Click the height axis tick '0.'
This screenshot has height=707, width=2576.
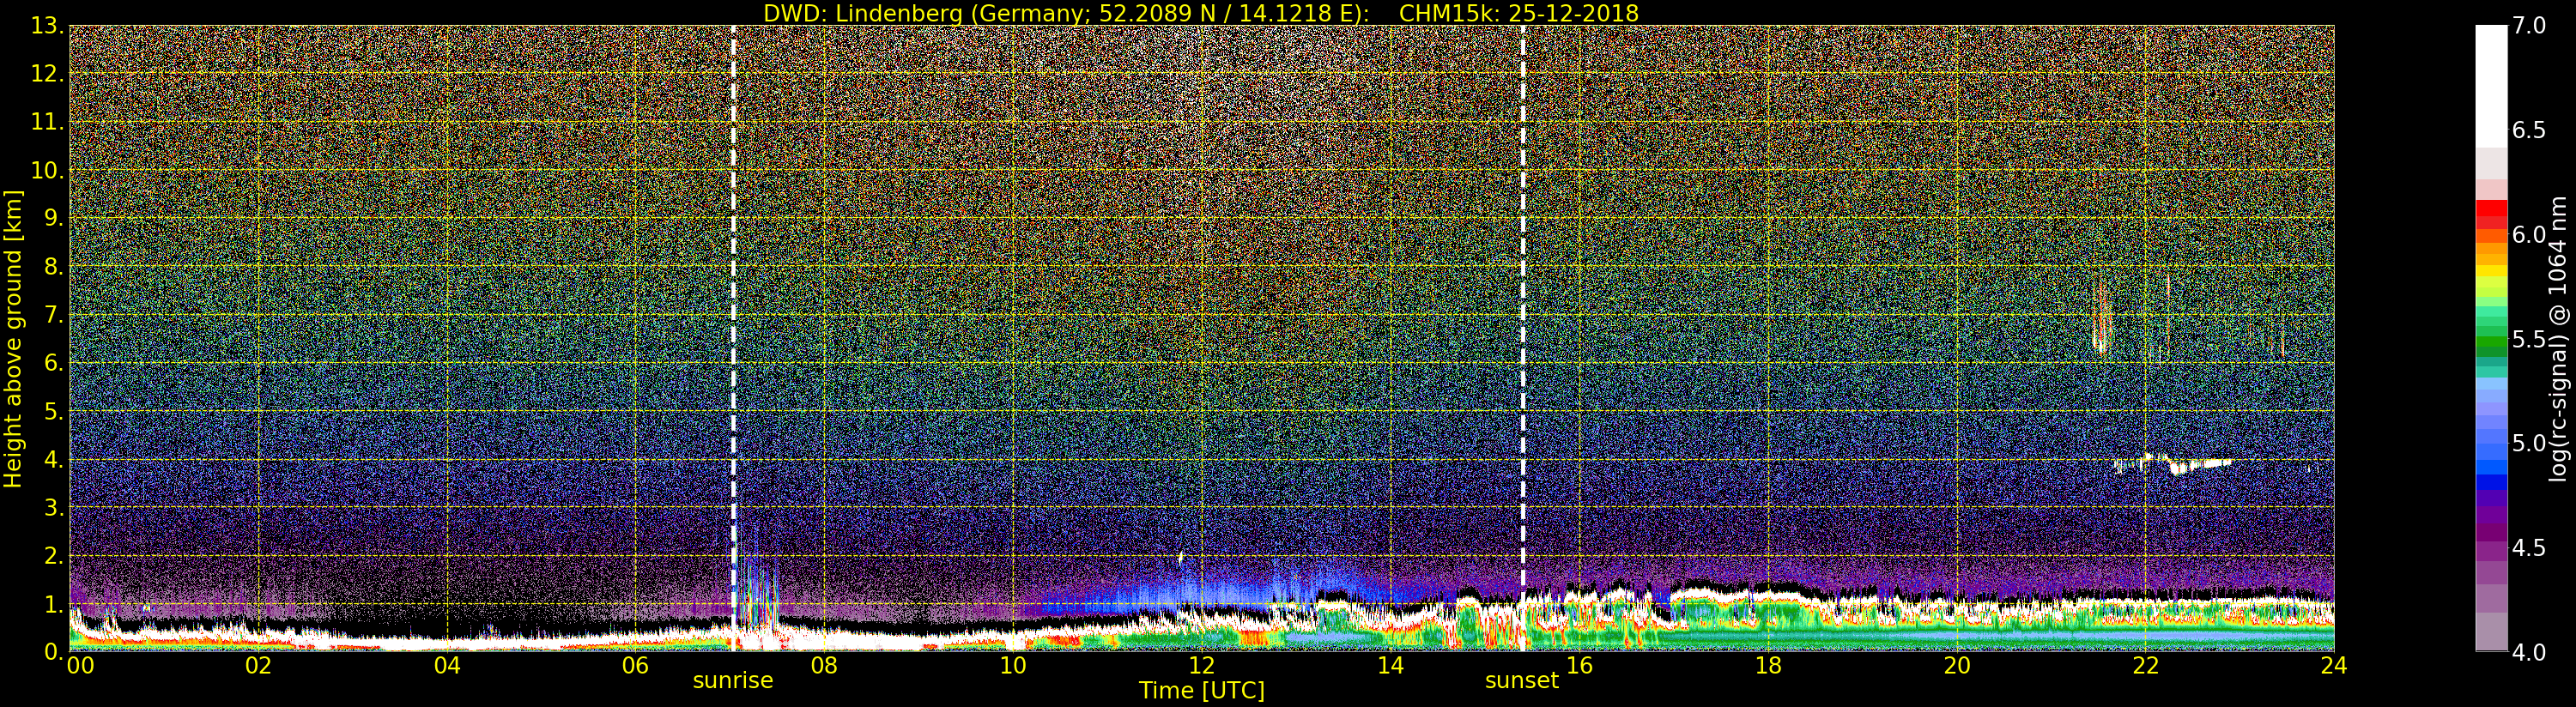click(x=53, y=652)
